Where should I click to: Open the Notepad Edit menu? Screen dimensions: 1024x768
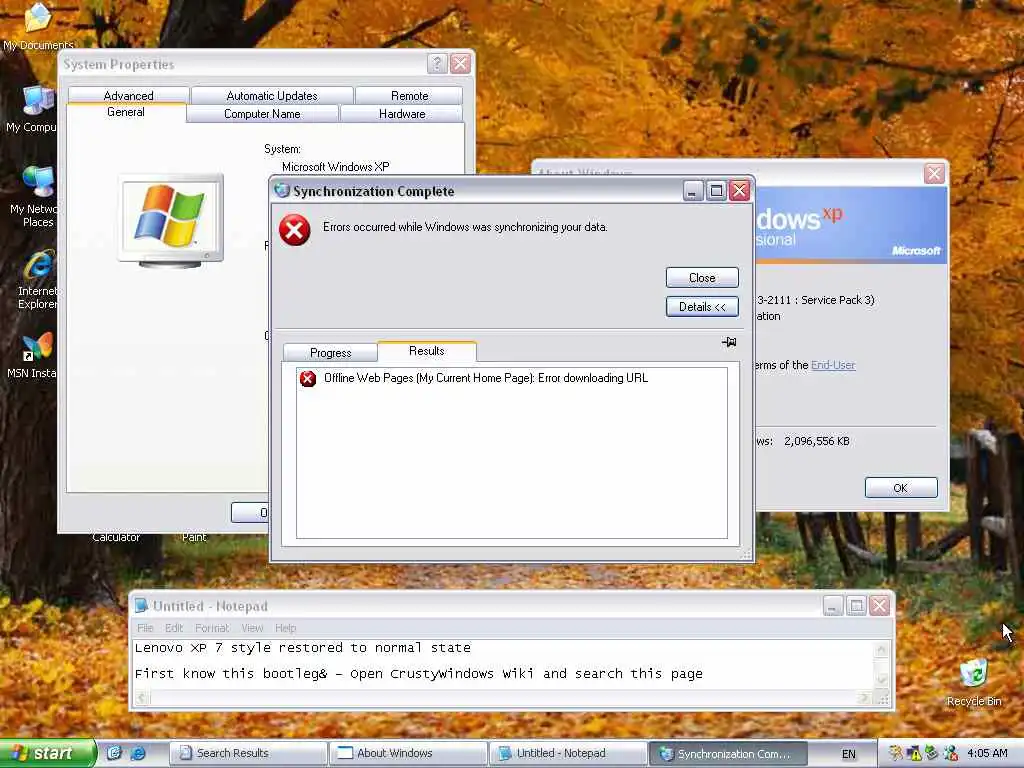click(174, 628)
